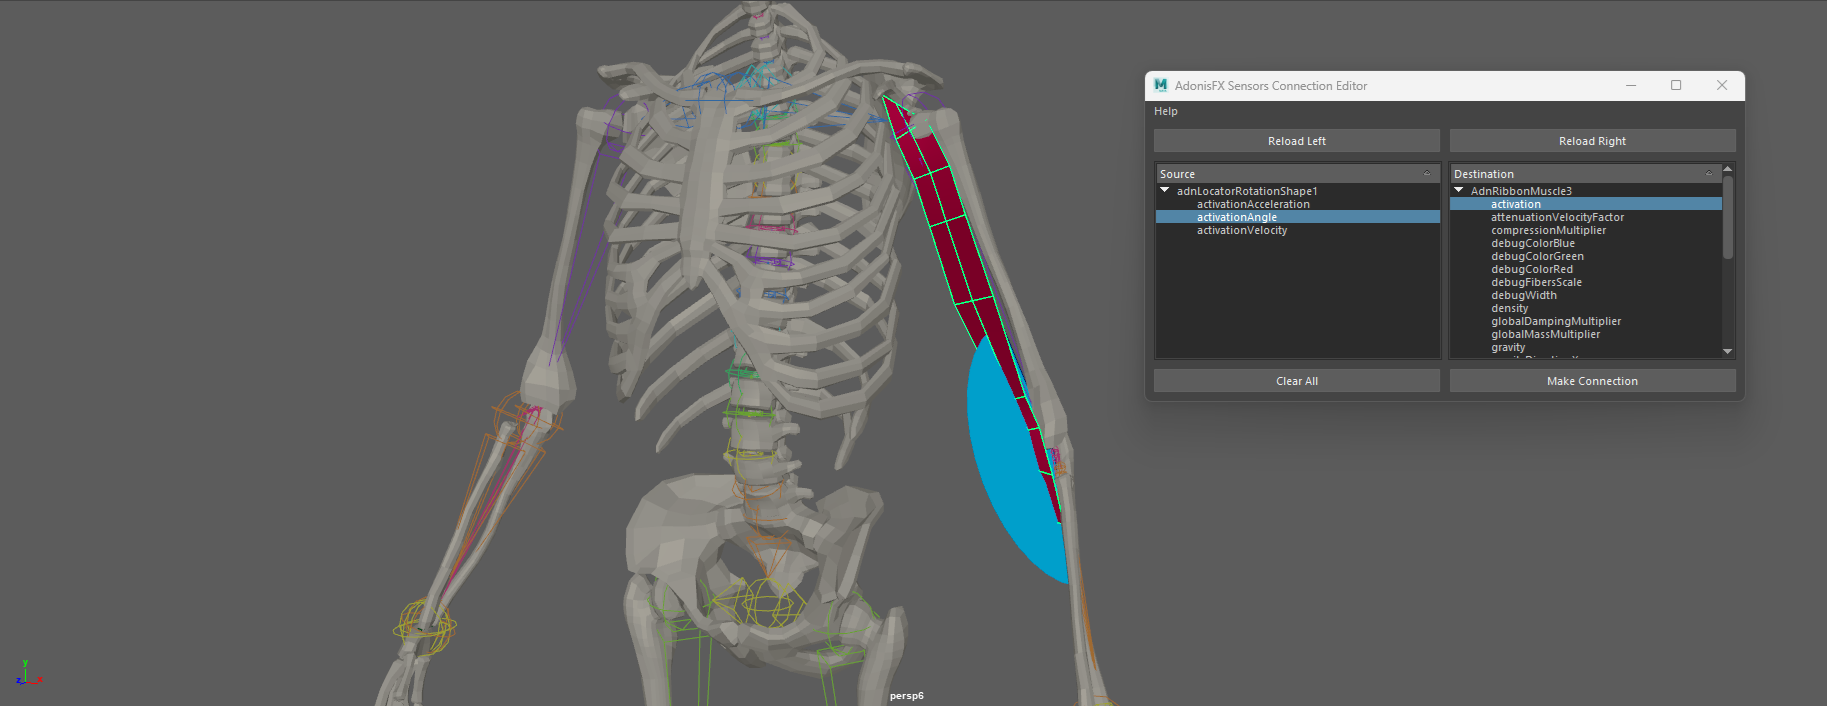Click Make Connection
Screen dimensions: 1827x706
tap(1592, 381)
